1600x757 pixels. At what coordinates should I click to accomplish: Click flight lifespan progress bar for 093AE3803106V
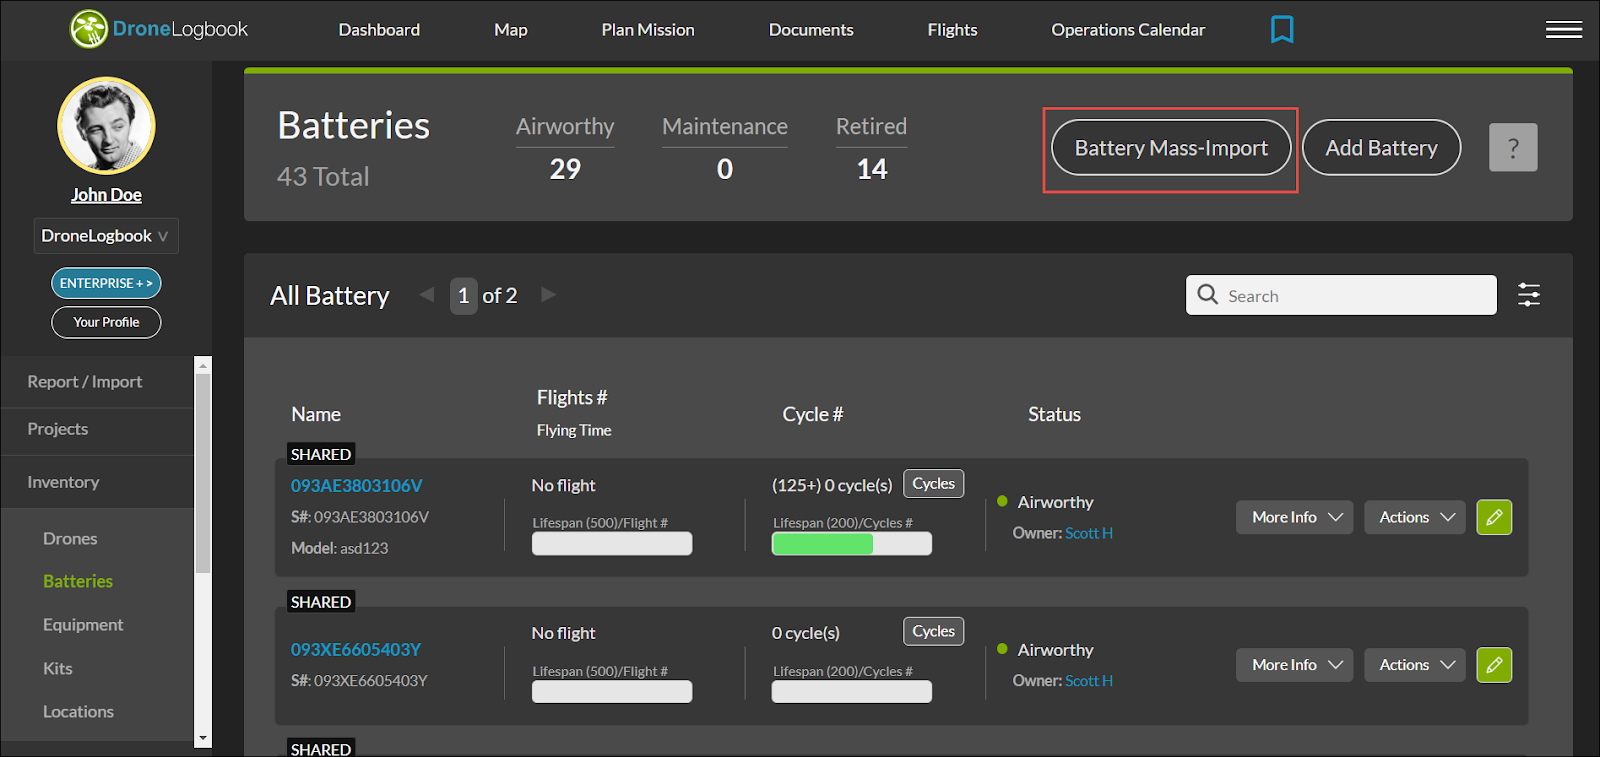[x=612, y=544]
